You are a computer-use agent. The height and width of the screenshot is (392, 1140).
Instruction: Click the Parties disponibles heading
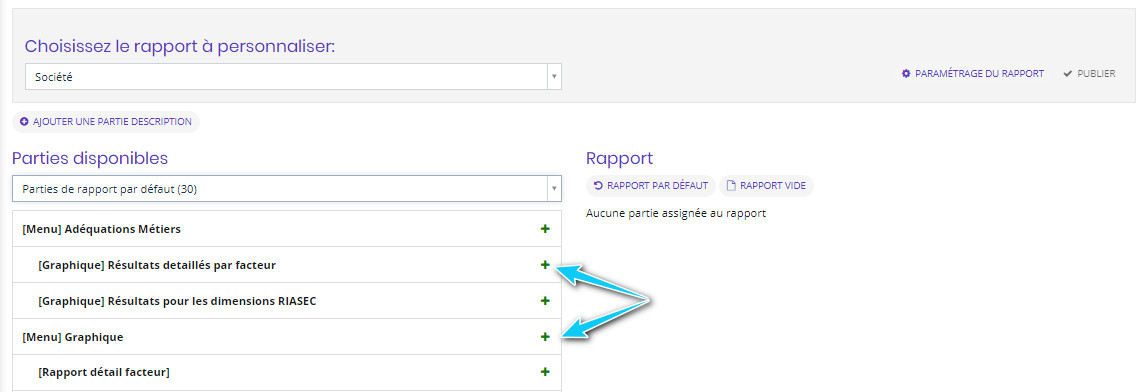click(x=90, y=159)
